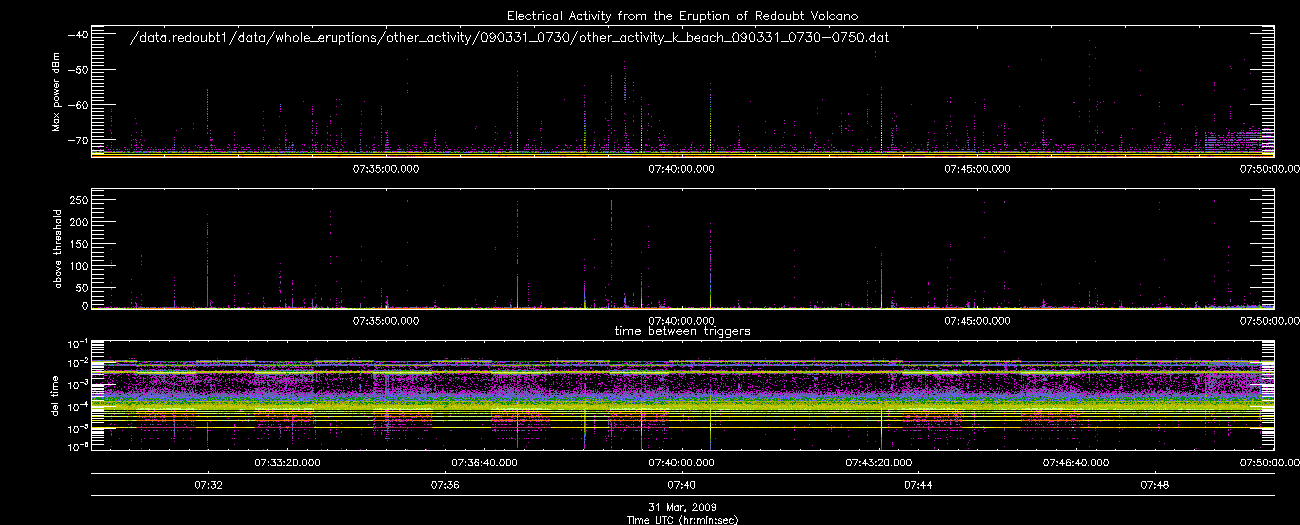1300x525 pixels.
Task: Click the plot title about Redoubt Volcano
Action: click(682, 15)
